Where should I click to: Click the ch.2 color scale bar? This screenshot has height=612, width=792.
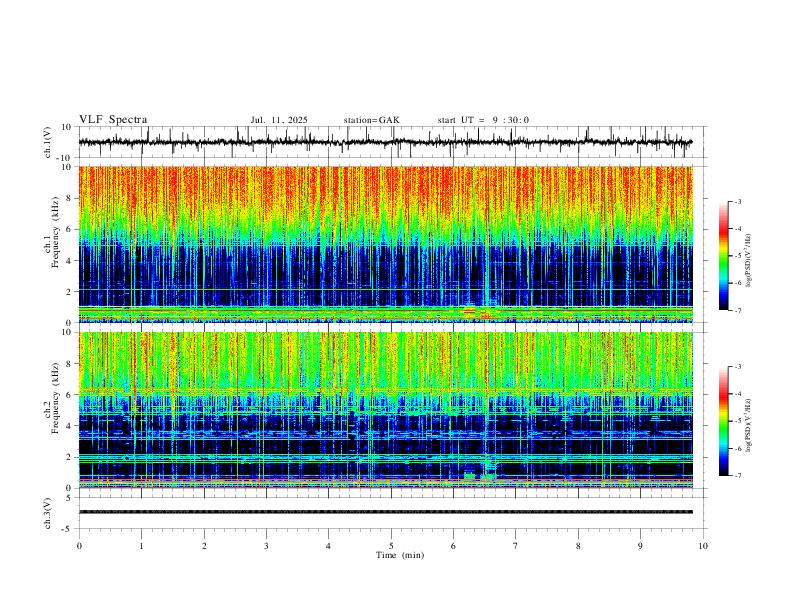pyautogui.click(x=723, y=421)
